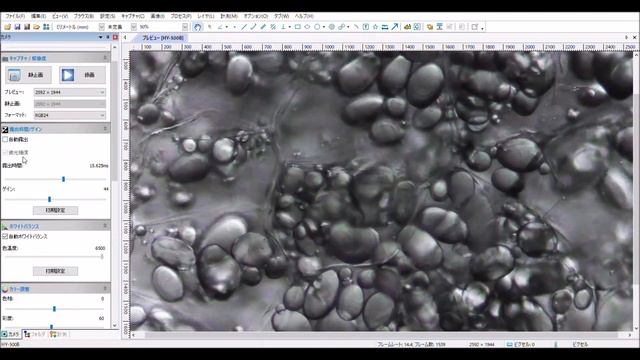Switch to the プレビュー image tab
Image resolution: width=640 pixels, height=360 pixels.
tap(162, 38)
